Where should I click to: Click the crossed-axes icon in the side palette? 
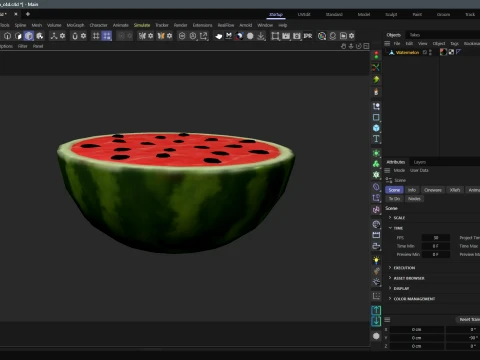pyautogui.click(x=376, y=68)
